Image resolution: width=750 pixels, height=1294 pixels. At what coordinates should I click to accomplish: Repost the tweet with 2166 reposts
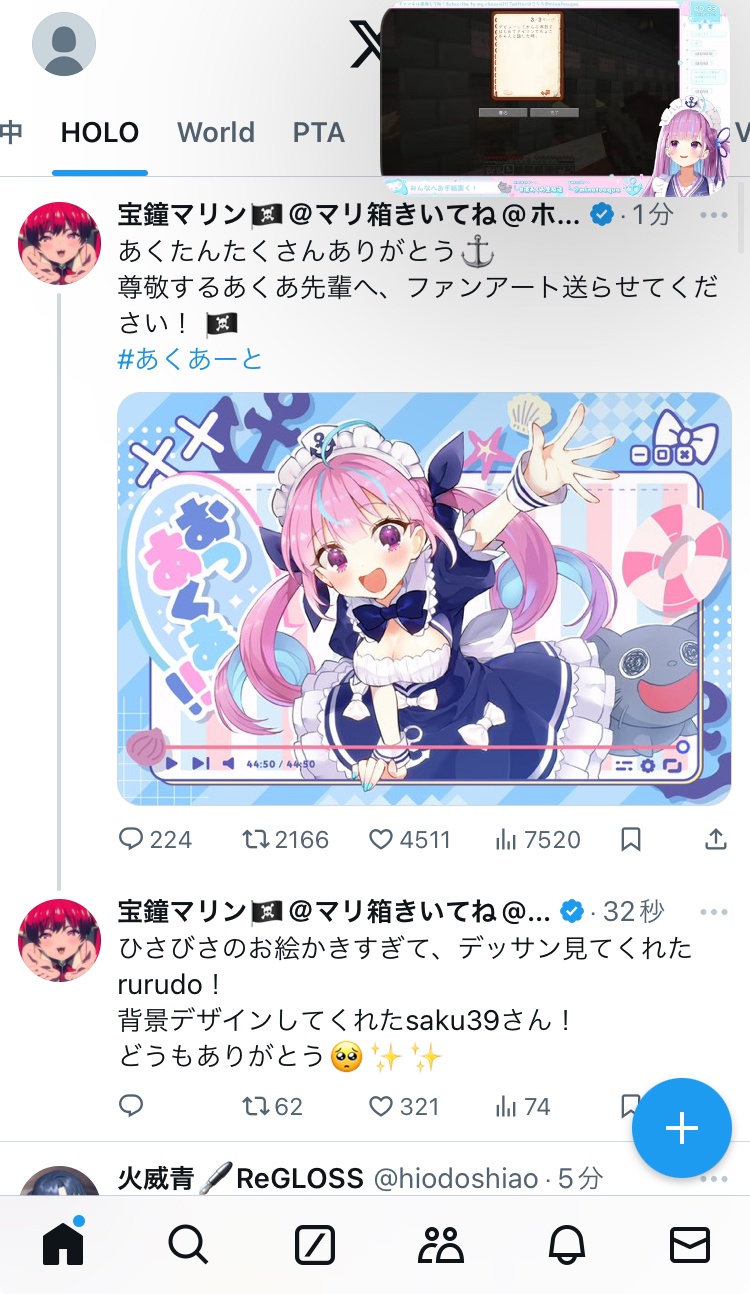(x=285, y=839)
